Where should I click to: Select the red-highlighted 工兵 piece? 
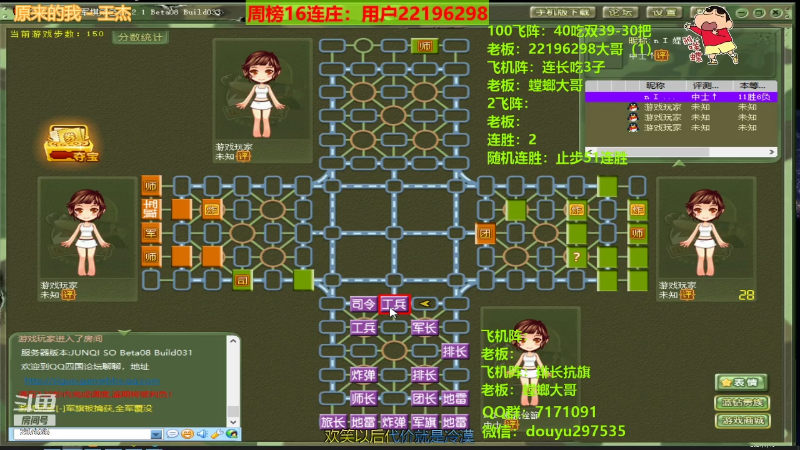(x=394, y=304)
